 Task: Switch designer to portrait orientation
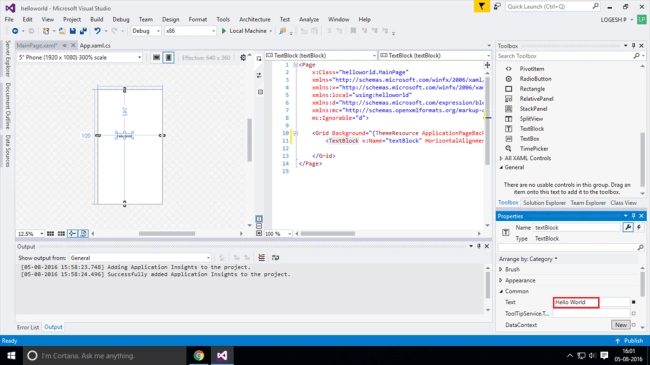(168, 58)
